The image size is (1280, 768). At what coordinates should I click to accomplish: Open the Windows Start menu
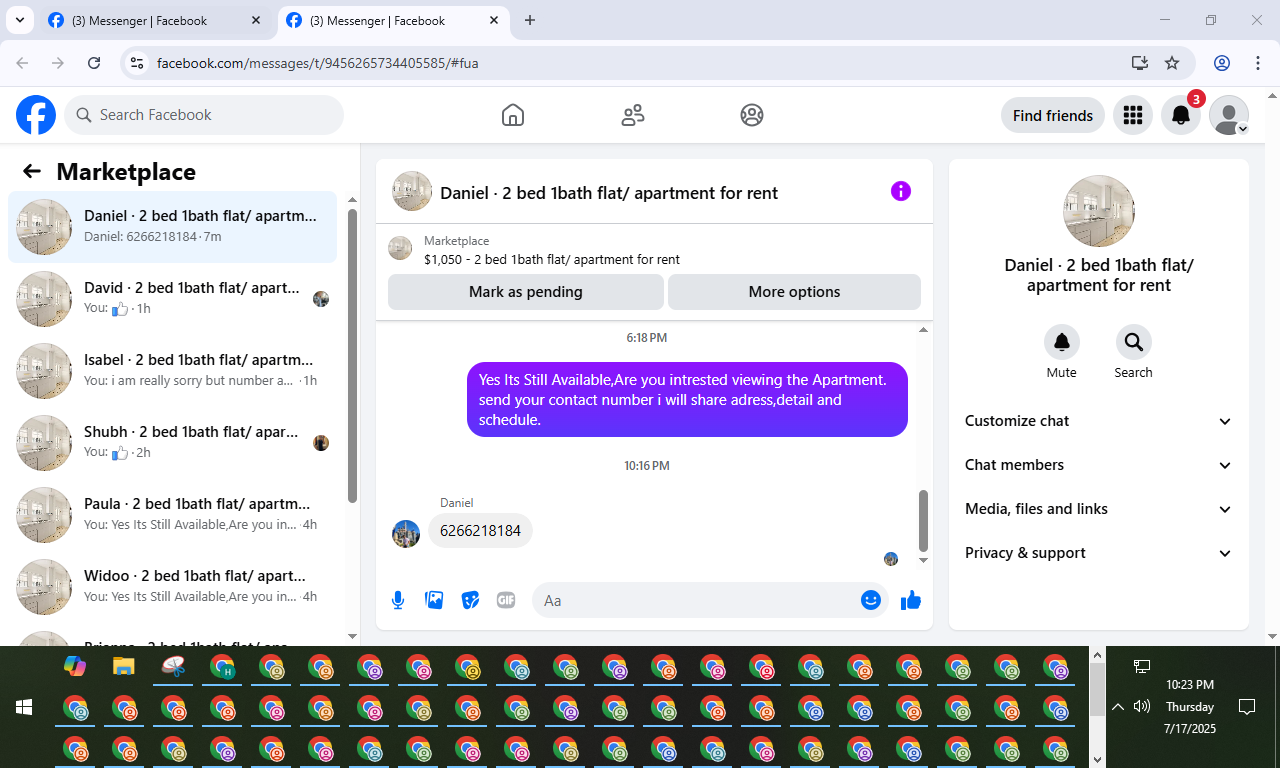pos(24,707)
